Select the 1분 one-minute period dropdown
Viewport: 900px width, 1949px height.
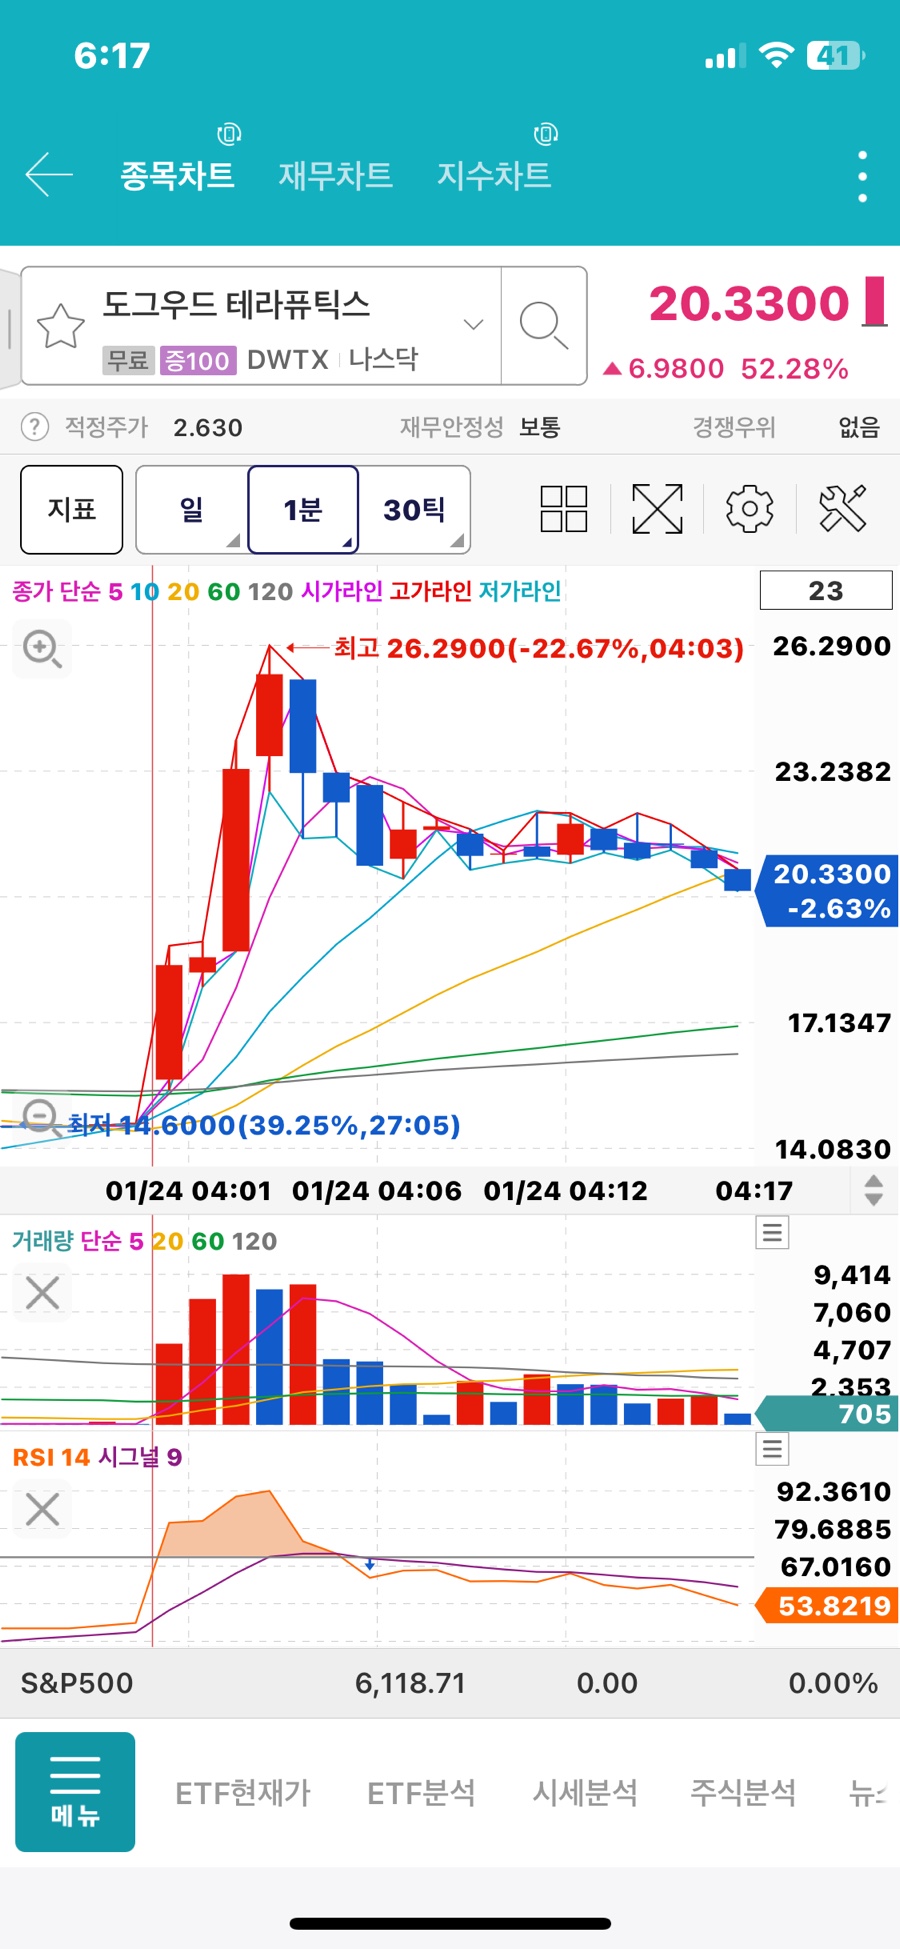(x=303, y=509)
